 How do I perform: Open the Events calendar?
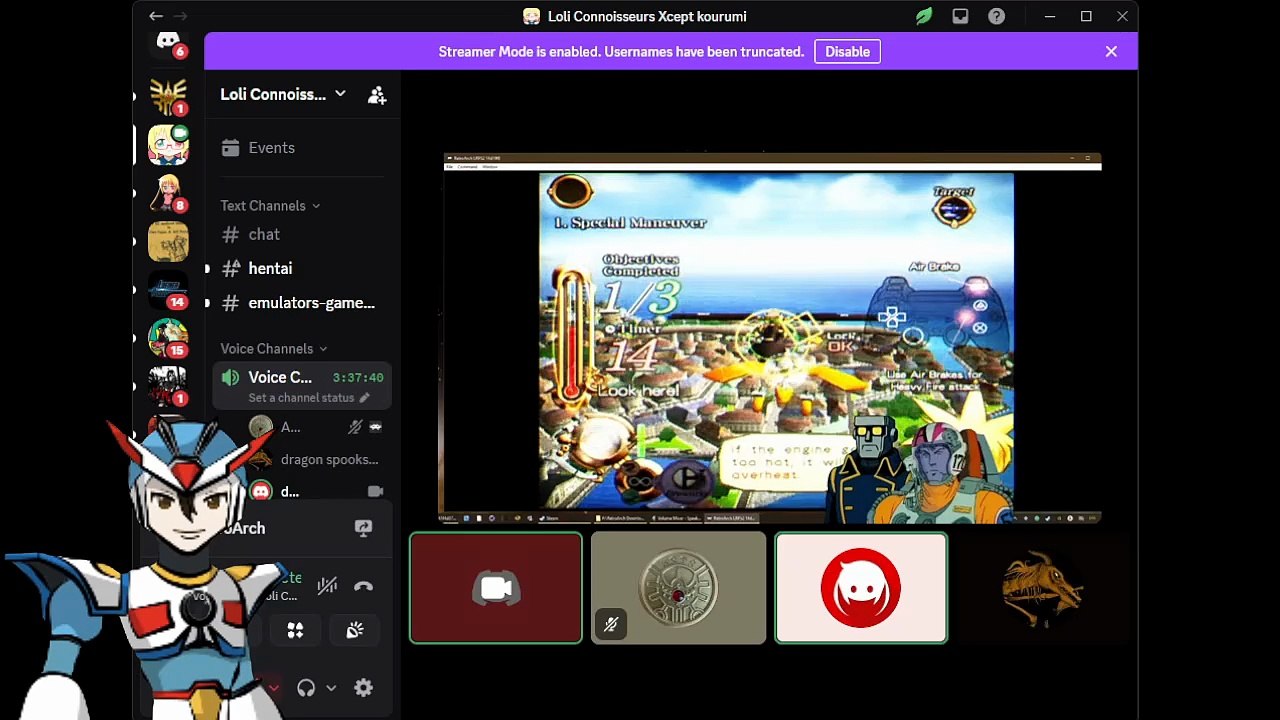pyautogui.click(x=301, y=148)
